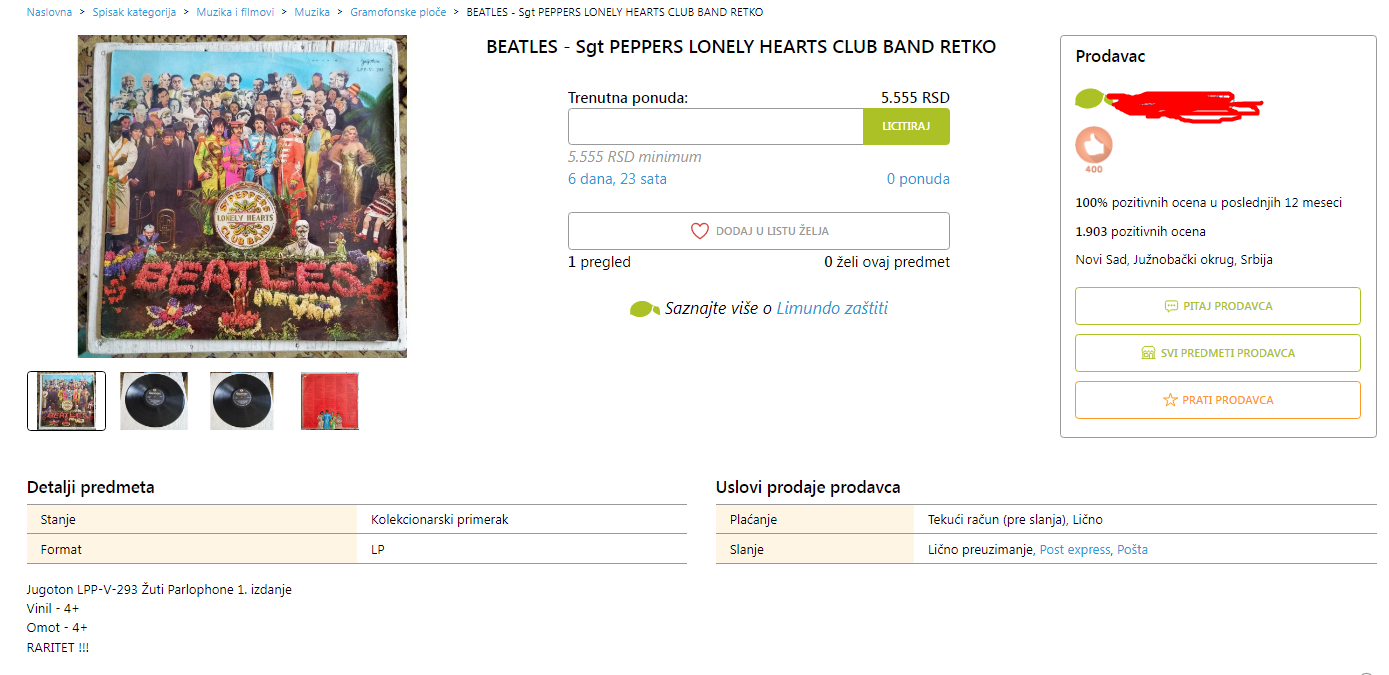Click the heart icon in wishlist button

(x=700, y=231)
